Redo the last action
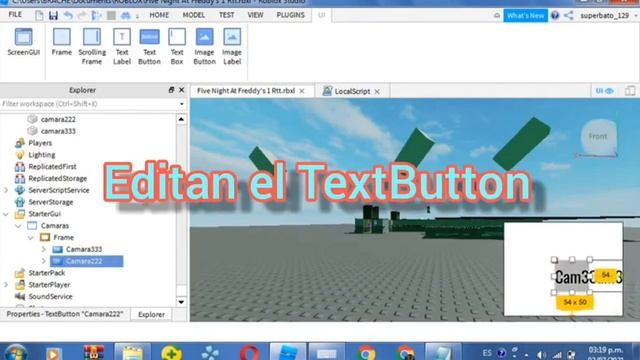Viewport: 640px width, 360px height. [82, 15]
